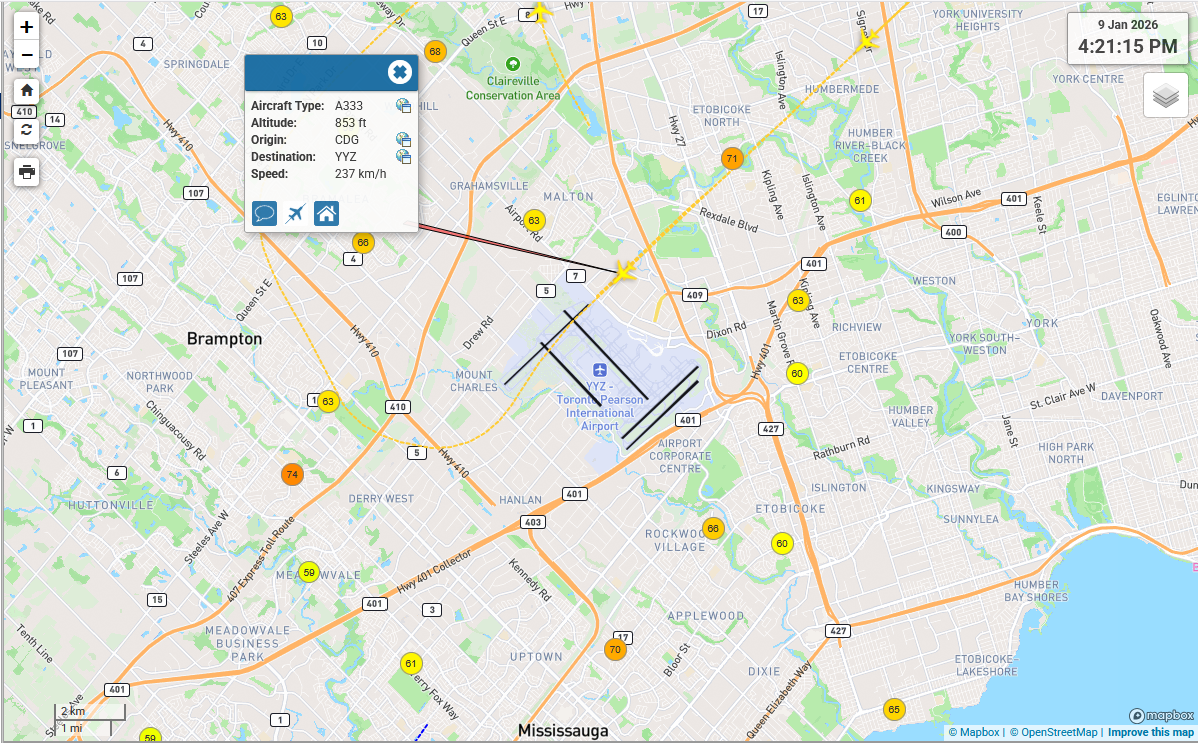Zoom in on the map

point(27,27)
